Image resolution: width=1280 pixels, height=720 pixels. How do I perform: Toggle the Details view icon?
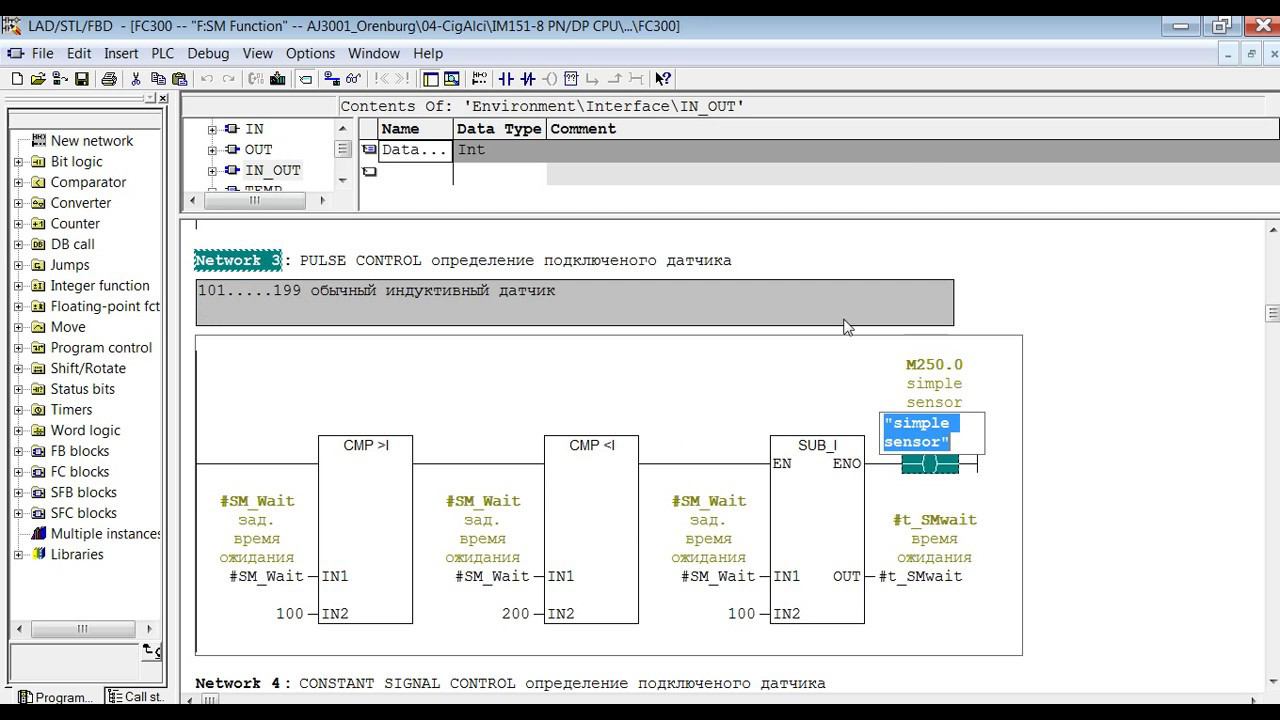(x=452, y=79)
